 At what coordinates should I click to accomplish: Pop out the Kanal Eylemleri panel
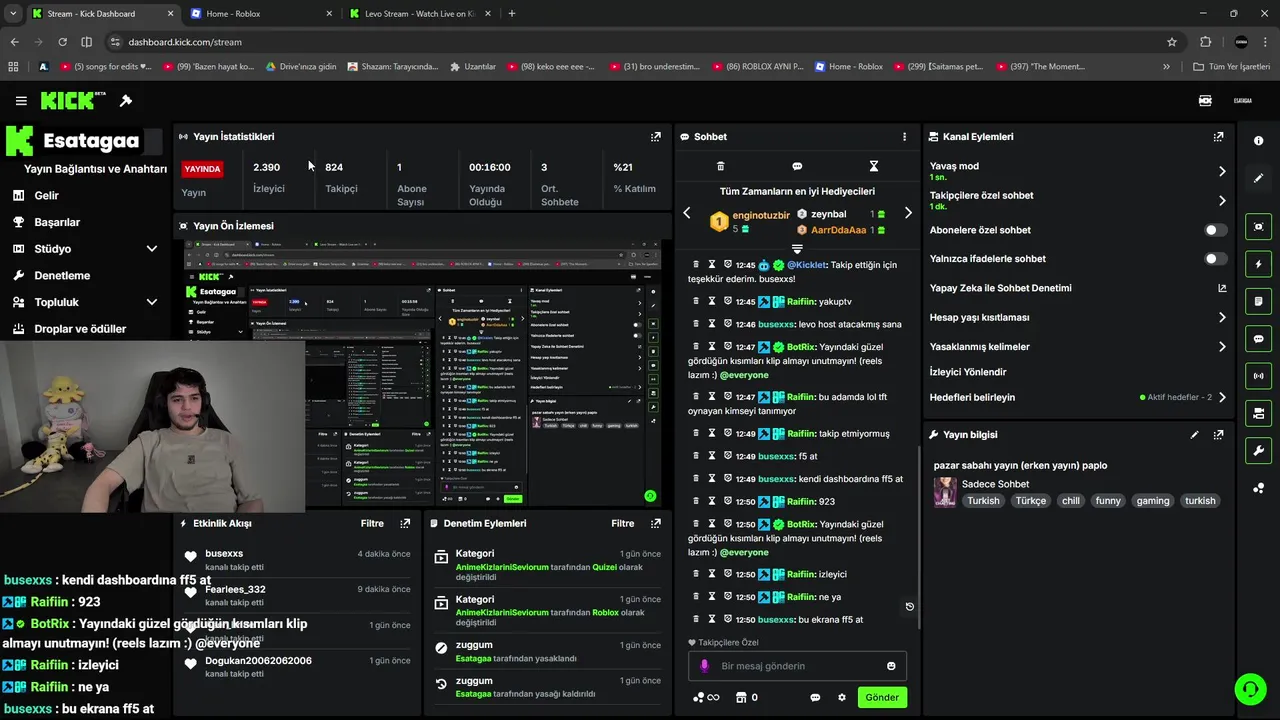(1219, 137)
